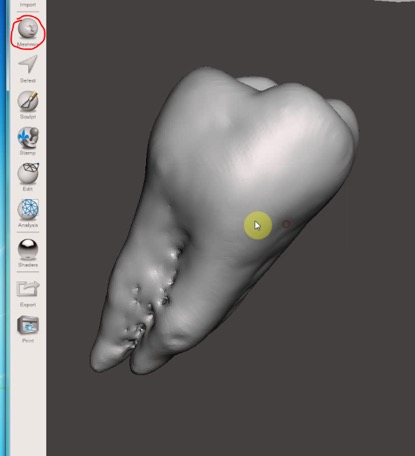Click the 'Export' text label
The height and width of the screenshot is (456, 415).
(28, 305)
